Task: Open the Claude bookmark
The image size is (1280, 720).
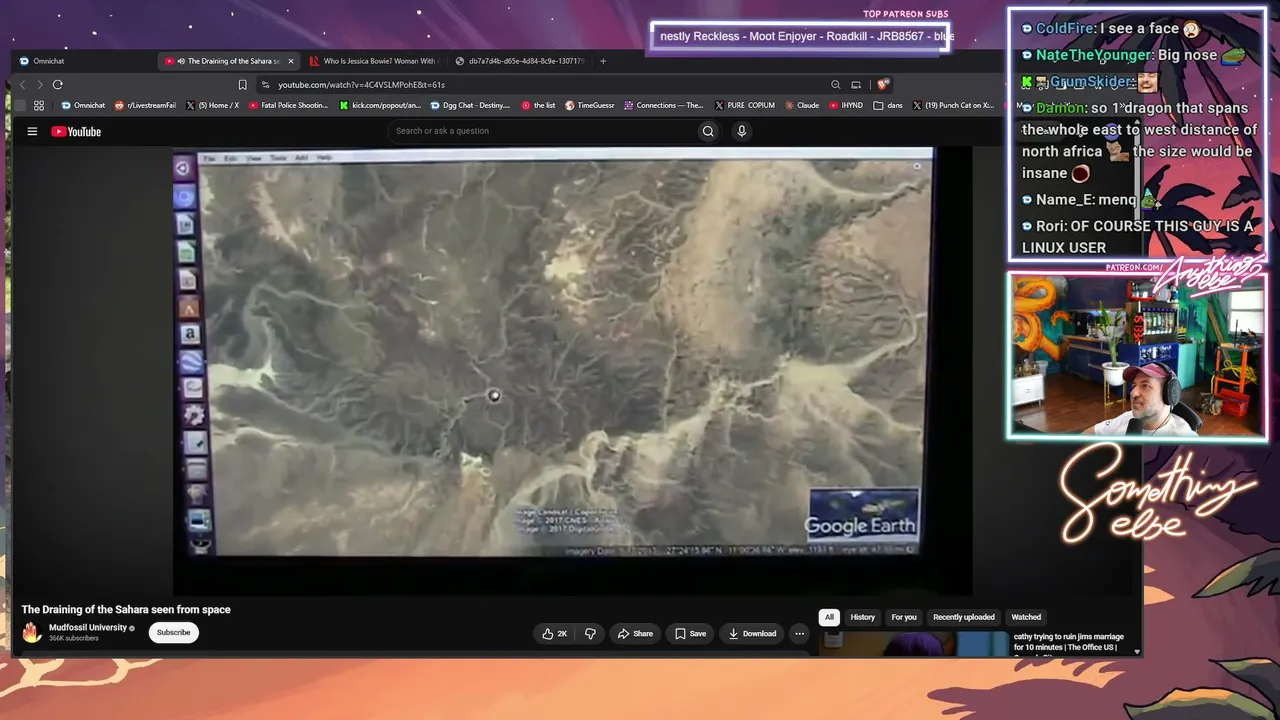Action: point(802,105)
